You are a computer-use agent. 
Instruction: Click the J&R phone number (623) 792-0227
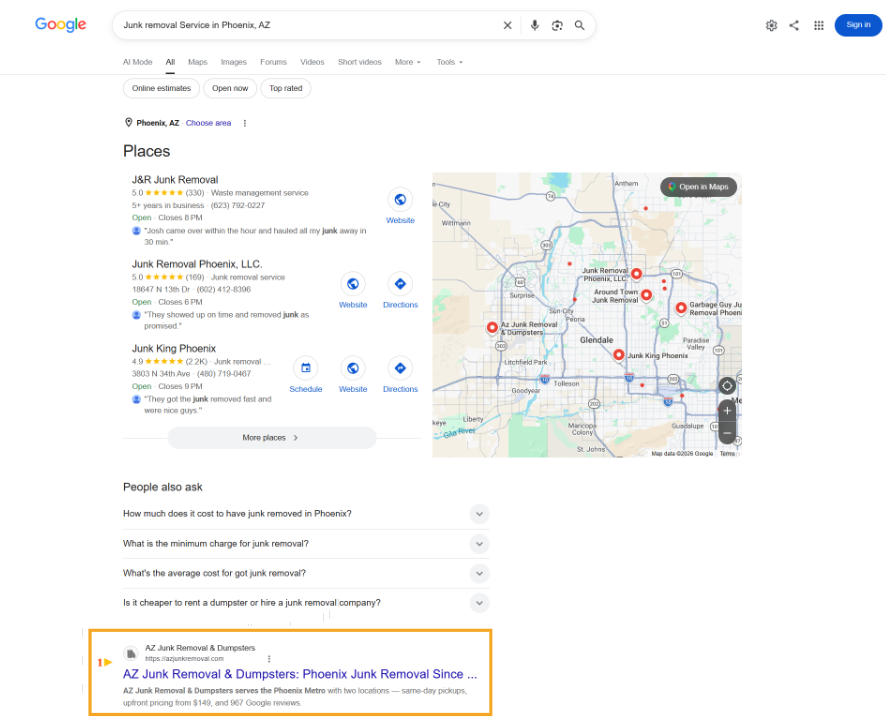pos(237,206)
